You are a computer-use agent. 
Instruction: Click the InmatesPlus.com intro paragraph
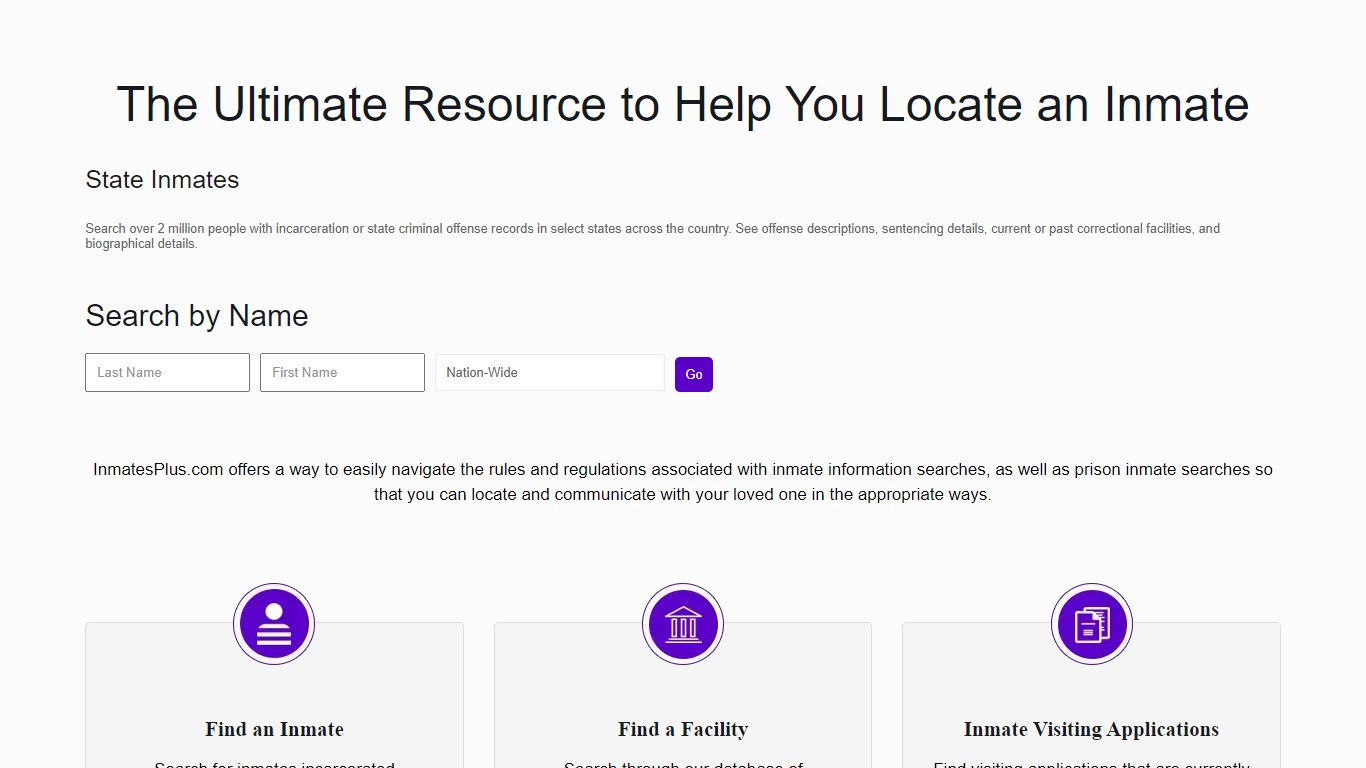click(683, 481)
